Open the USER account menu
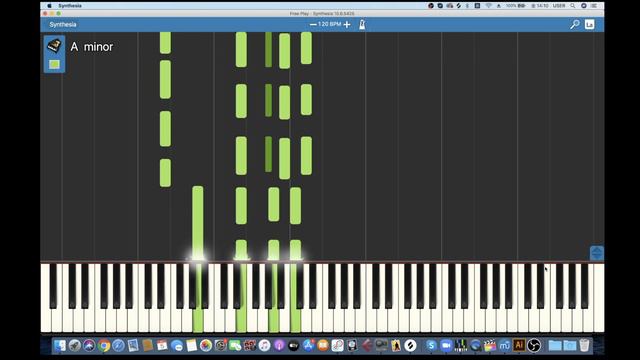This screenshot has height=360, width=640. (559, 6)
